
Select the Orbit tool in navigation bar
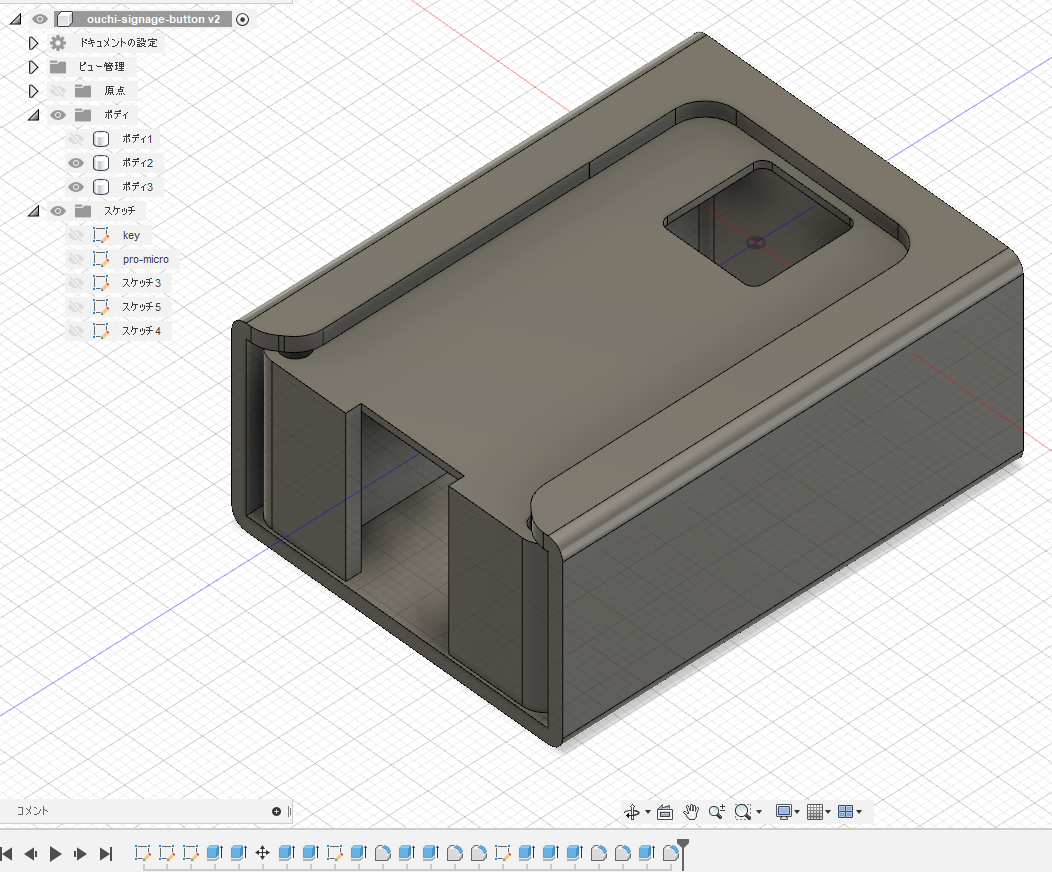[631, 812]
